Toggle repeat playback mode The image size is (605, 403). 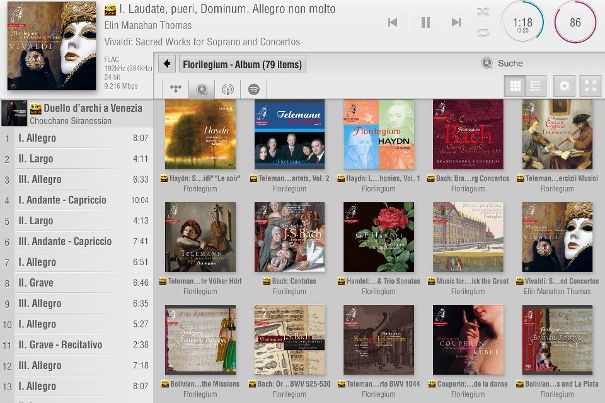(483, 33)
